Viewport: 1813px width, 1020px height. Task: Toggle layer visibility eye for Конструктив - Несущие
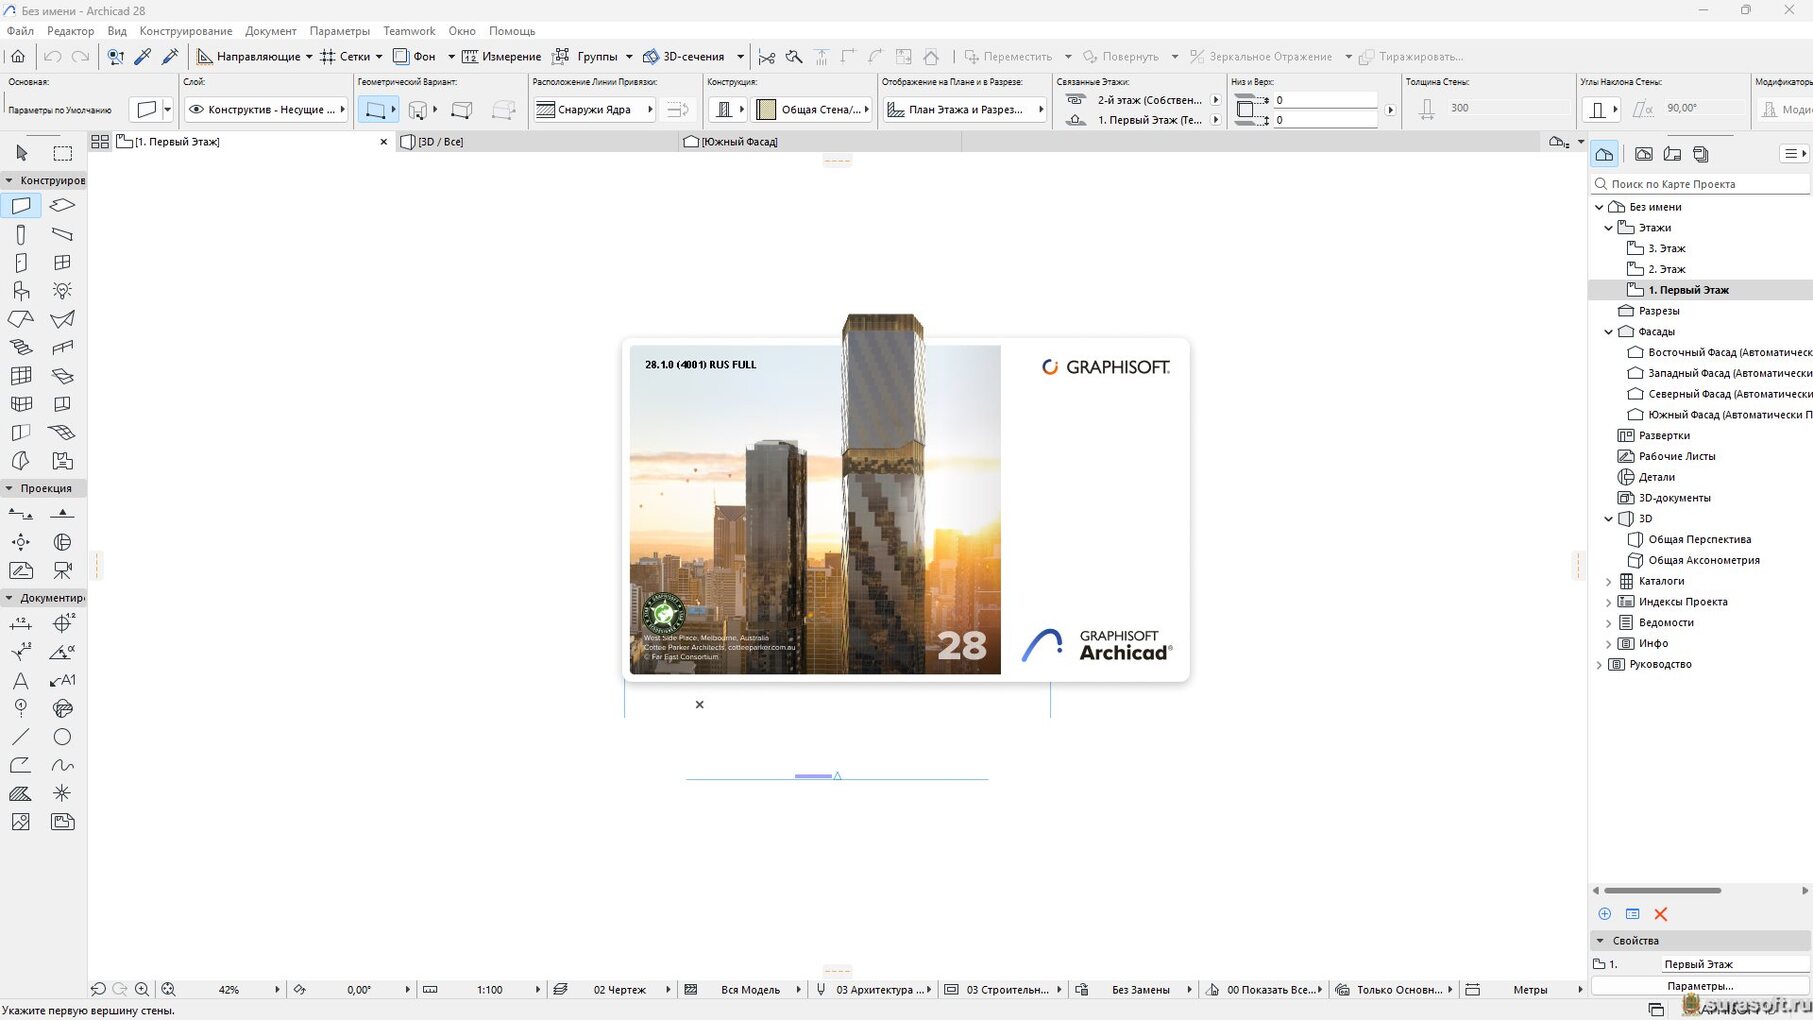coord(197,109)
